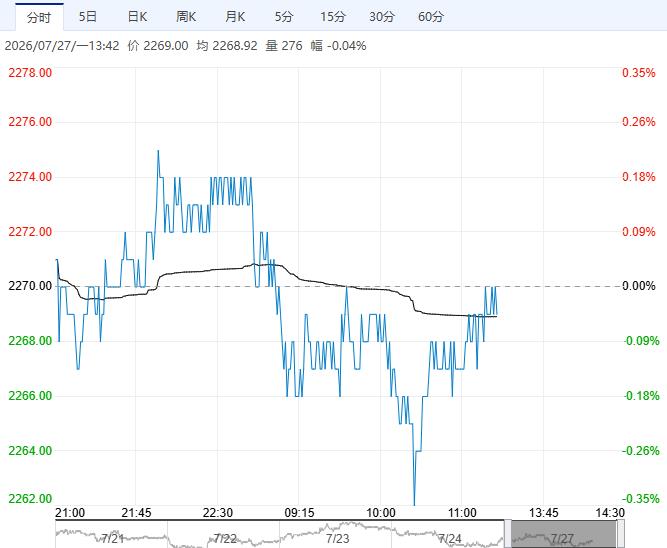Click the latest price point at chart end
The width and height of the screenshot is (667, 548).
496,314
